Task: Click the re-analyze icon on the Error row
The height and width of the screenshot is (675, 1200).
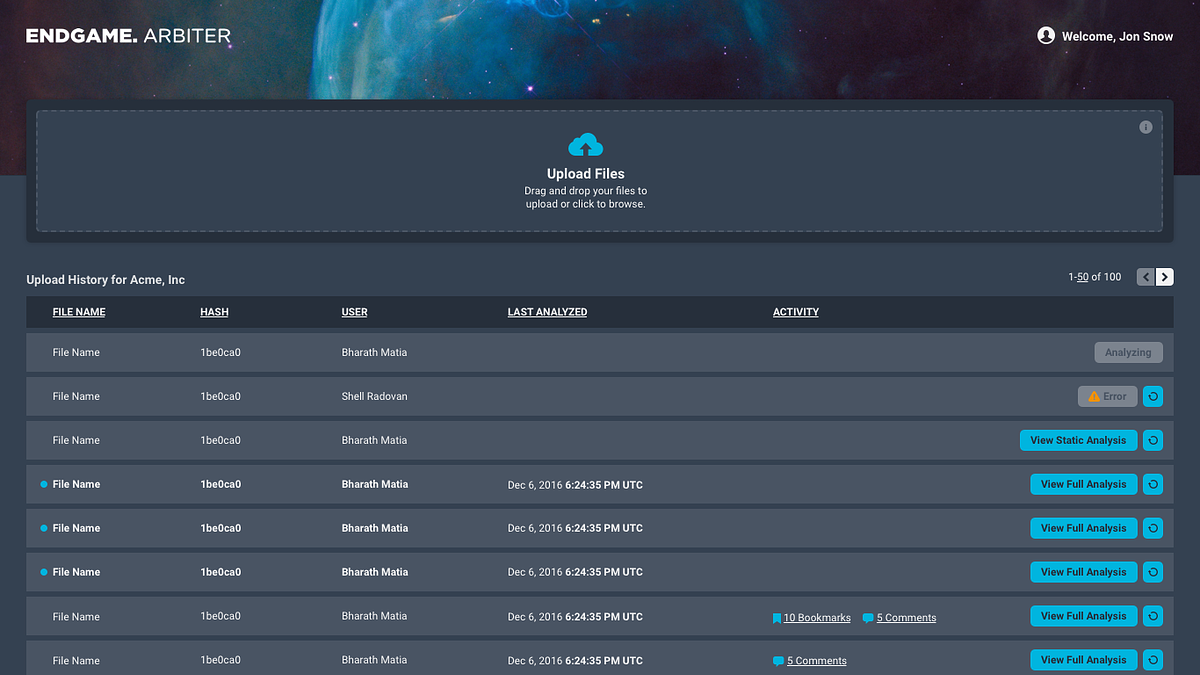Action: pyautogui.click(x=1152, y=397)
